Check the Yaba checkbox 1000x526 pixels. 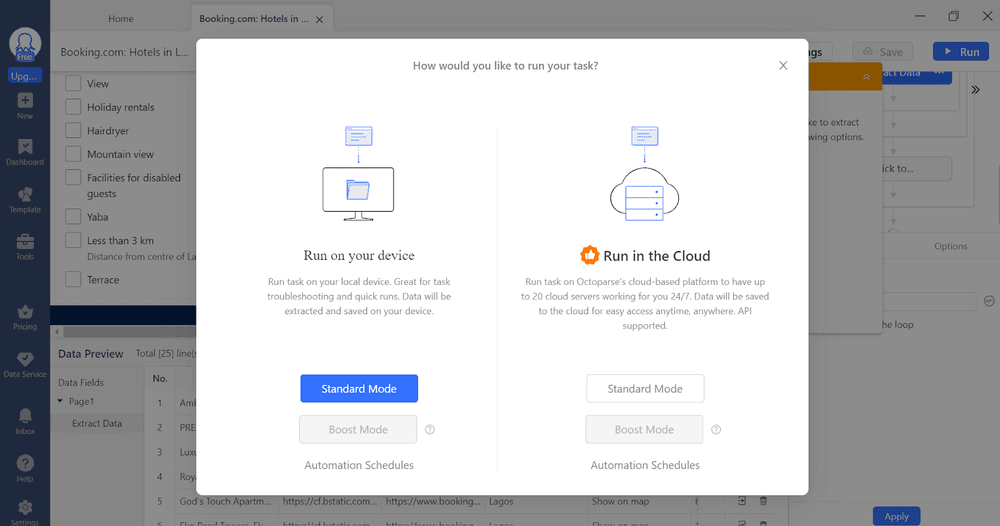point(73,217)
